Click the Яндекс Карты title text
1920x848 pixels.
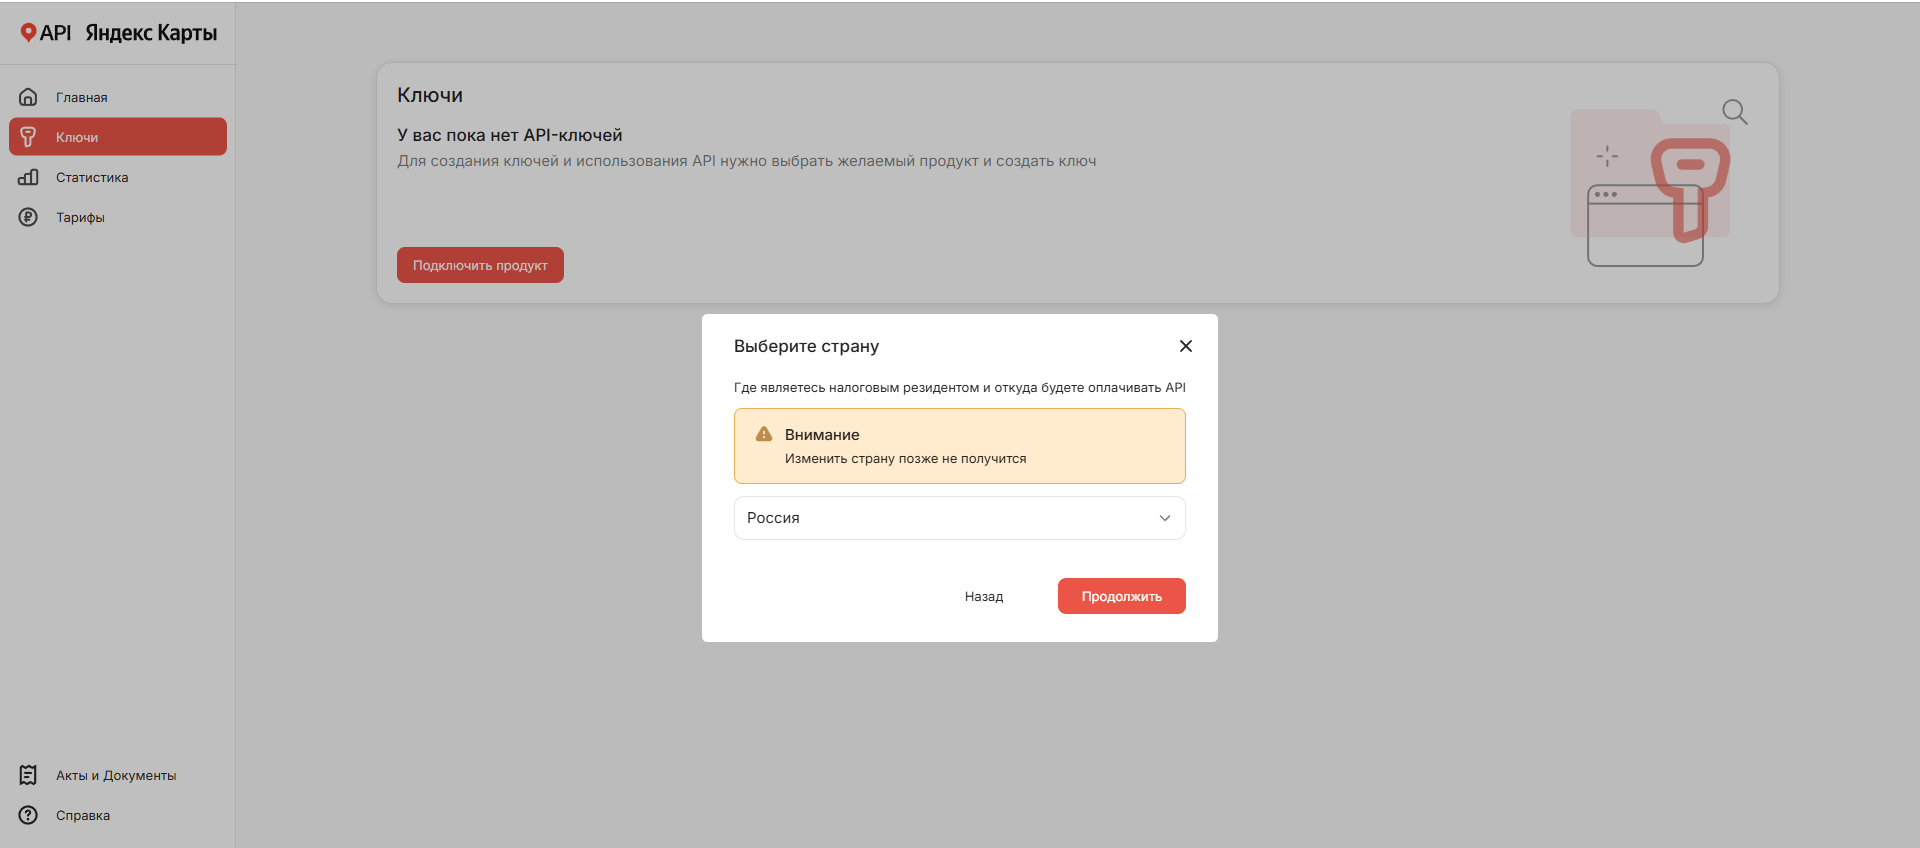coord(151,33)
